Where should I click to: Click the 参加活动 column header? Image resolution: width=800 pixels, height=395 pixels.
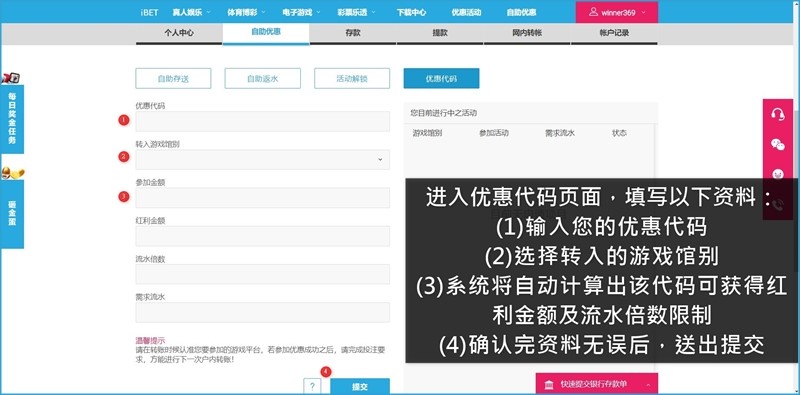coord(494,133)
